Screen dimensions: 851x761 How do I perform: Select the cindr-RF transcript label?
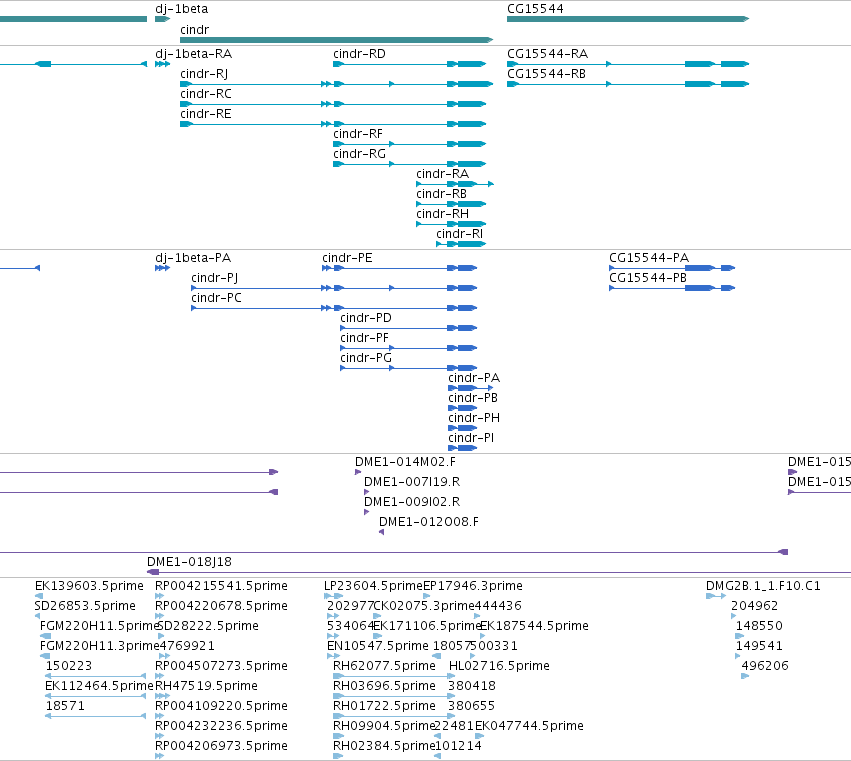click(358, 134)
